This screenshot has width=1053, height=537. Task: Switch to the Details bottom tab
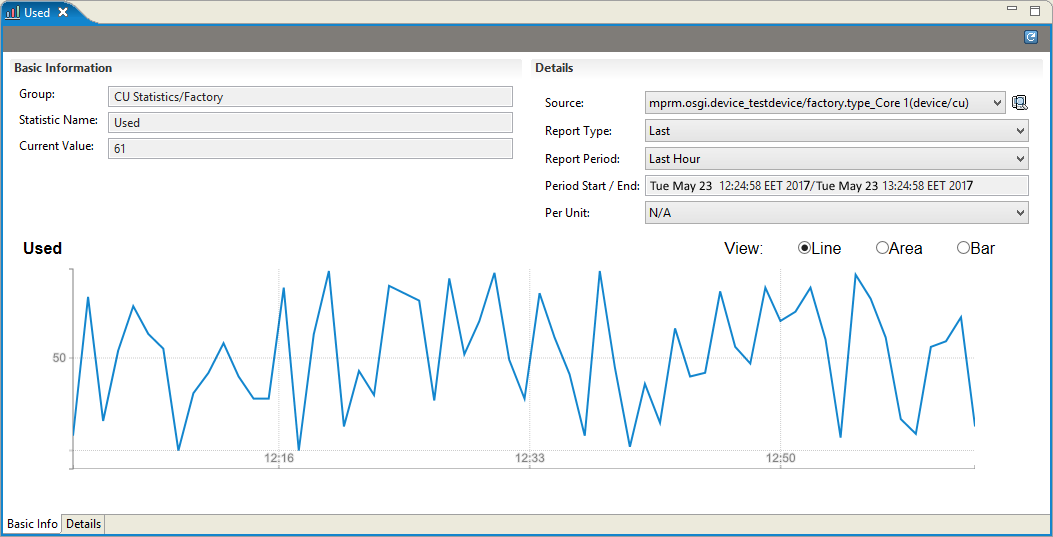(x=83, y=524)
